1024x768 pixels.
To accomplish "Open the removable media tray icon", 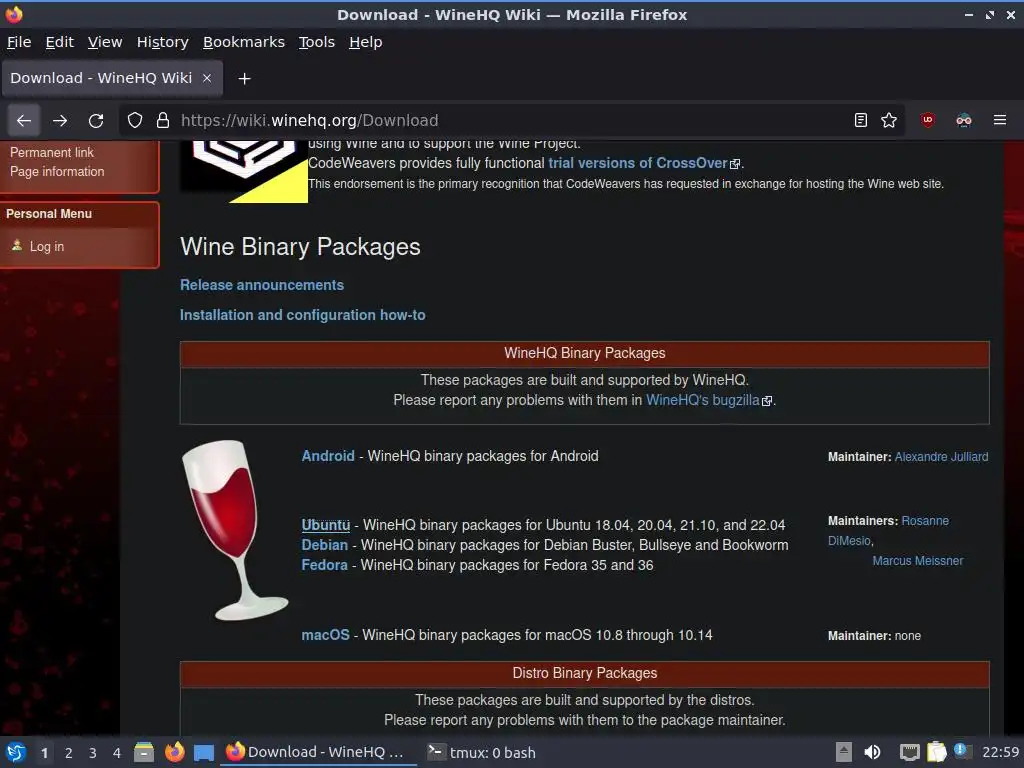I will pyautogui.click(x=843, y=752).
